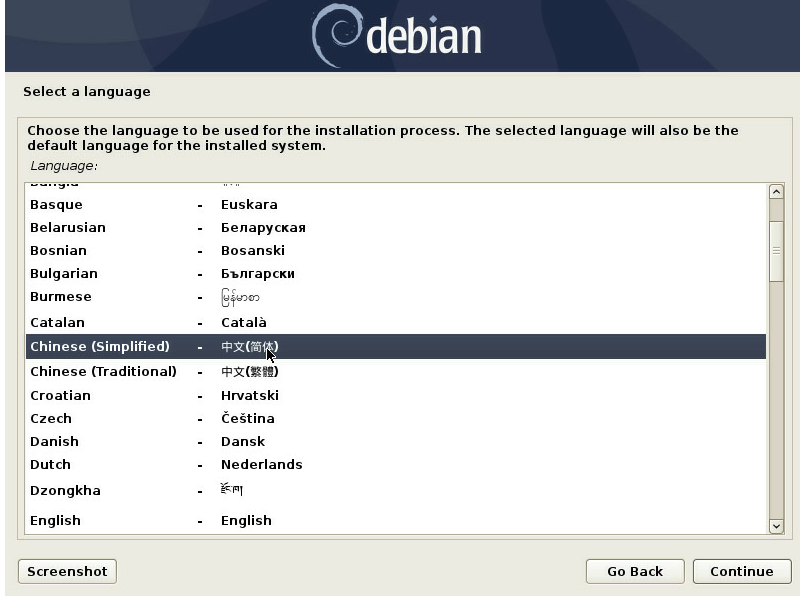The image size is (800, 596).
Task: Select Bosnian - Bosanski language
Action: 395,251
